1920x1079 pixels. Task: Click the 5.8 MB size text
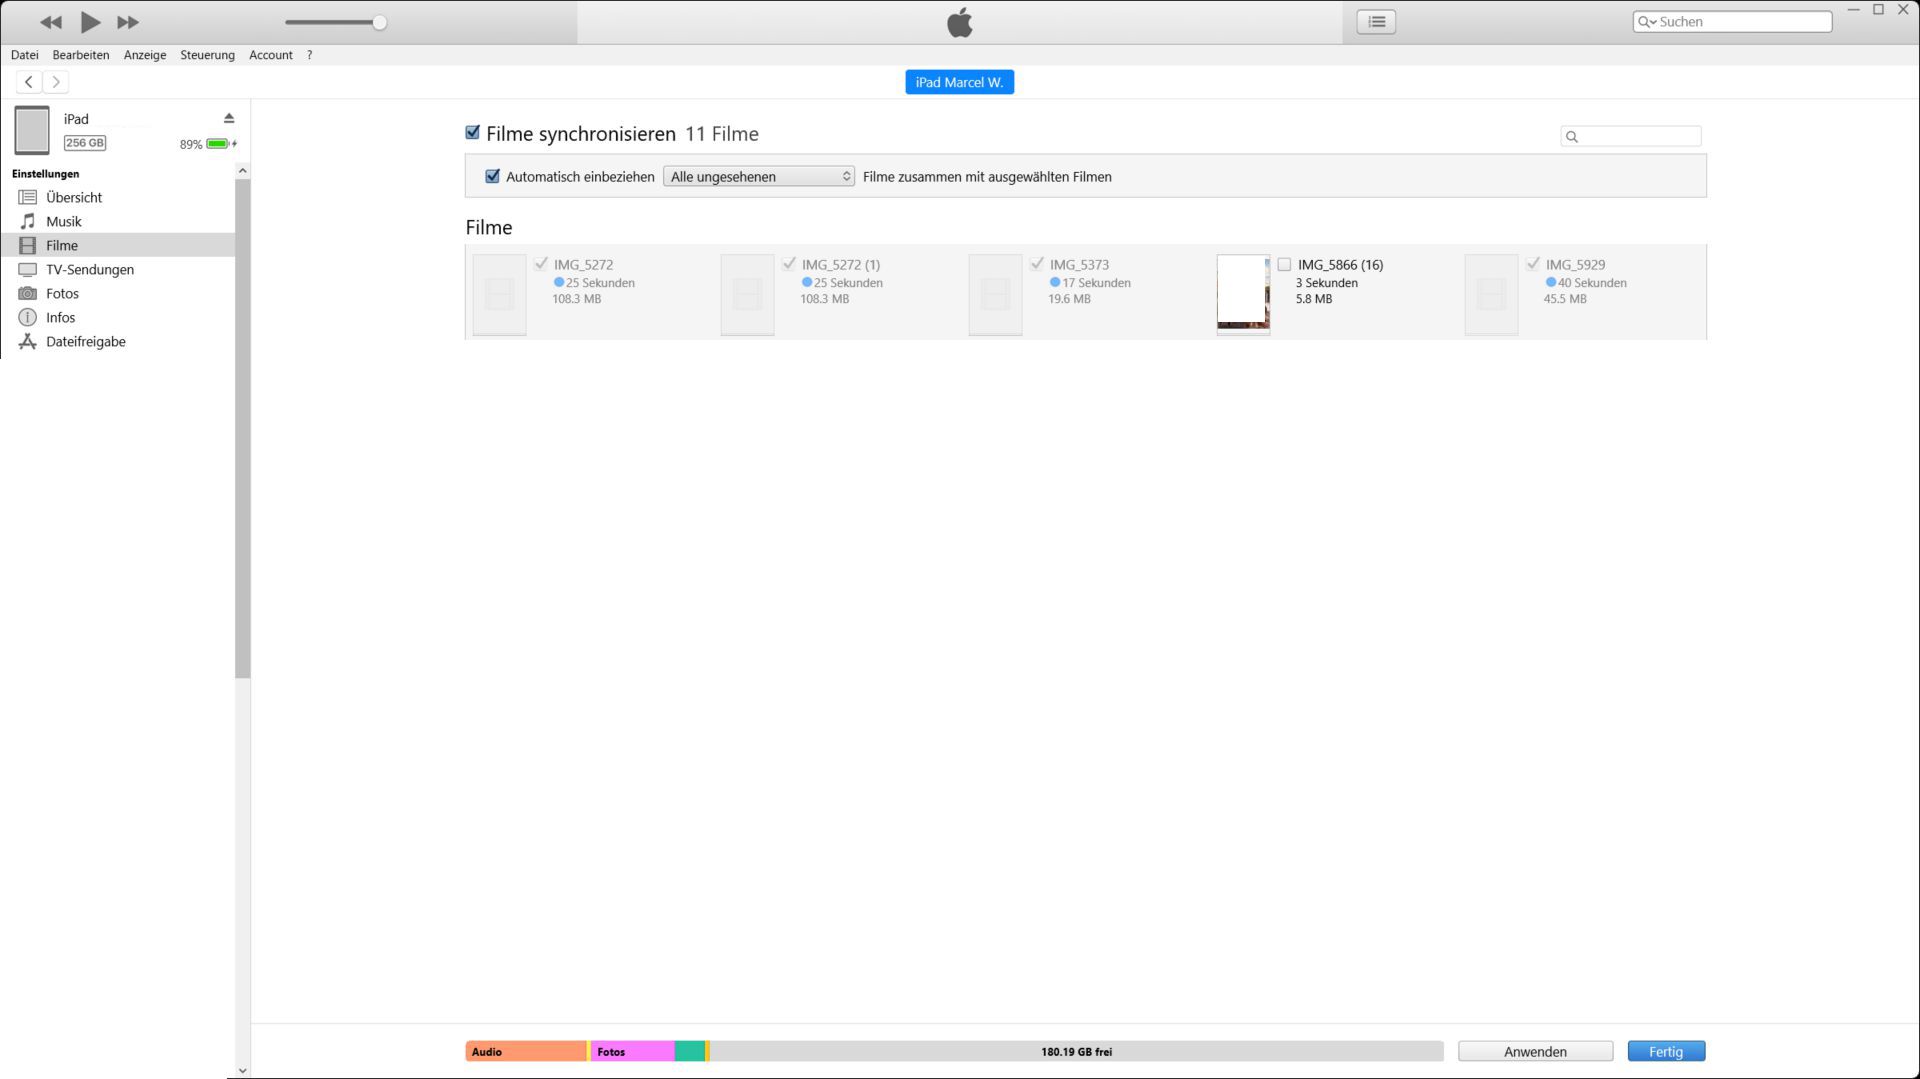1314,299
